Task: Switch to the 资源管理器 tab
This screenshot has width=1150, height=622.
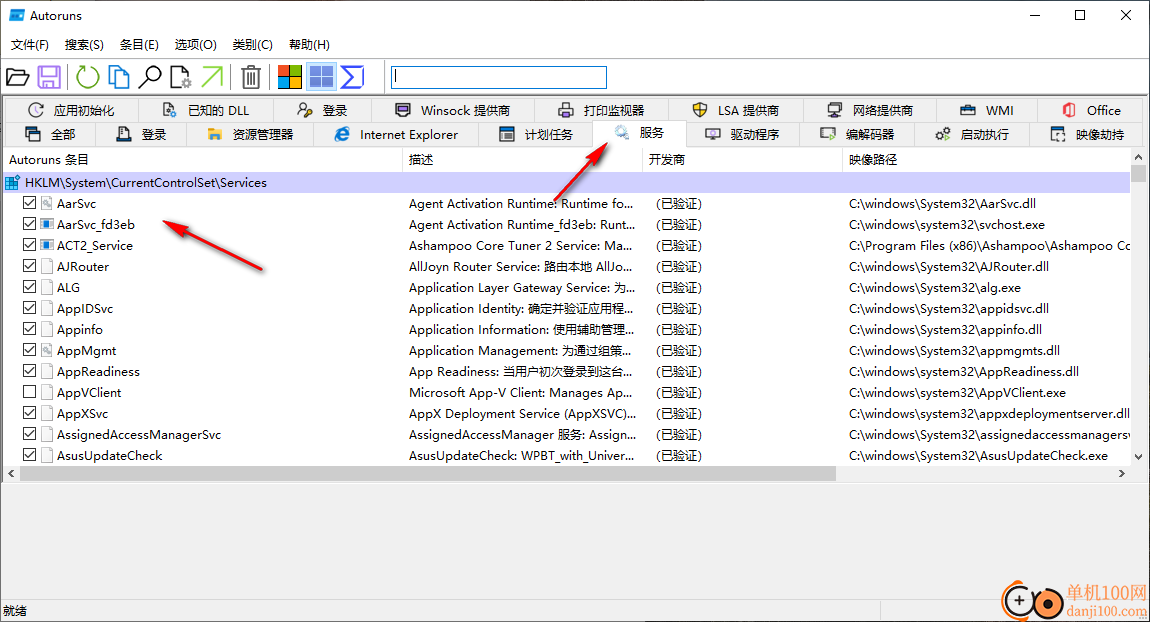Action: tap(250, 134)
